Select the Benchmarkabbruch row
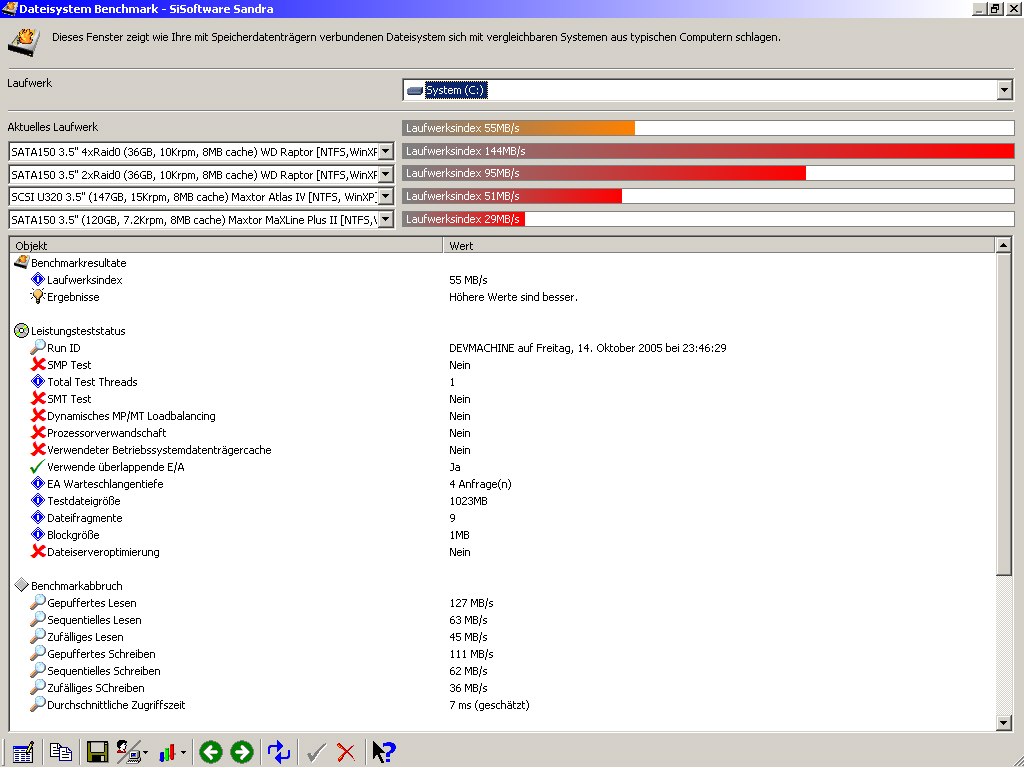1024x768 pixels. point(503,585)
